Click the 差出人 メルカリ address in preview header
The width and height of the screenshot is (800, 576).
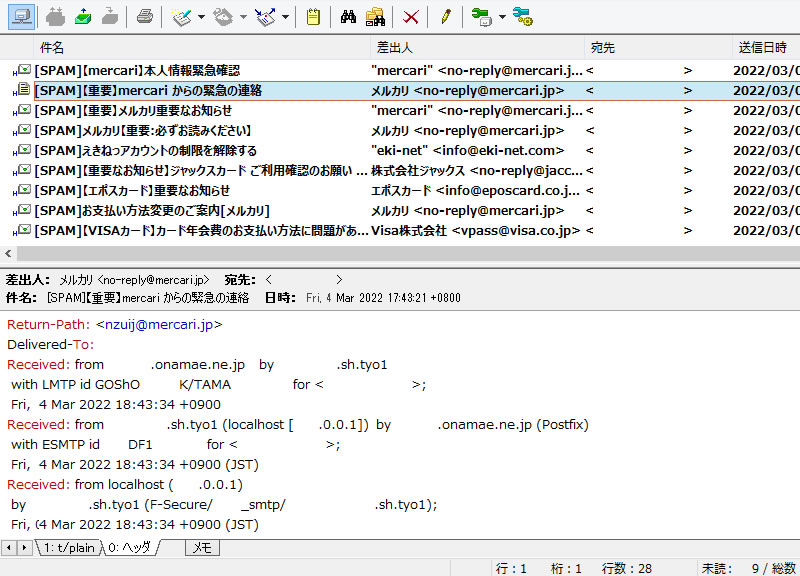click(x=134, y=280)
